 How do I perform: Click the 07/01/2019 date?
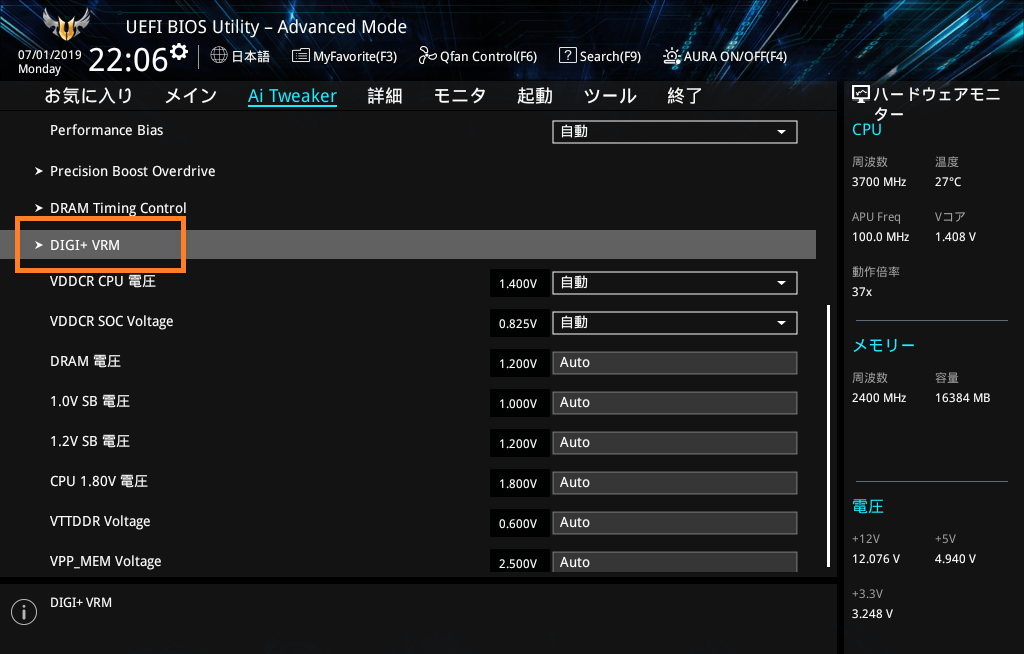(50, 55)
